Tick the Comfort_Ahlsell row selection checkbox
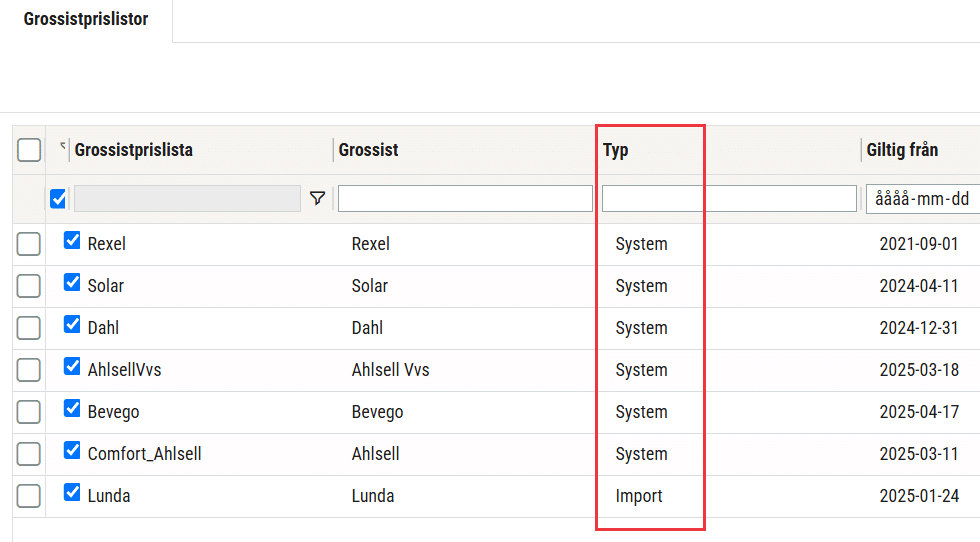This screenshot has width=980, height=542. 29,454
